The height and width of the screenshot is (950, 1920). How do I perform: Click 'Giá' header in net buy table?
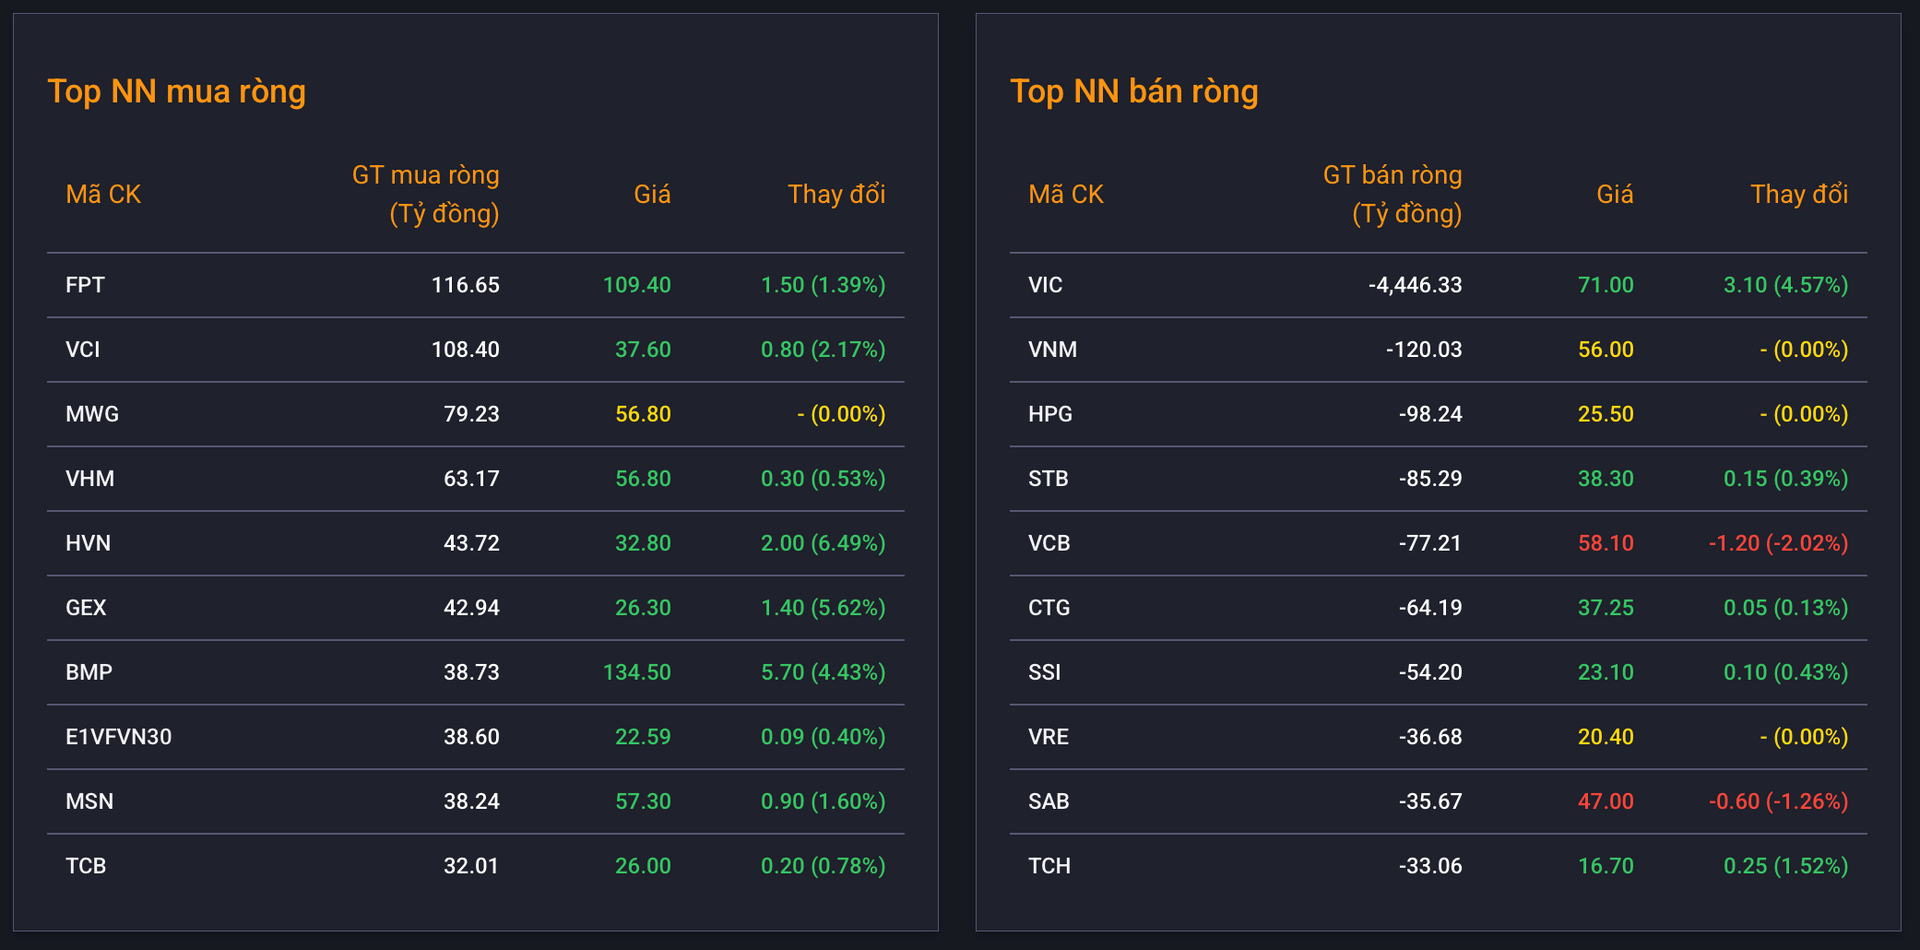point(652,194)
